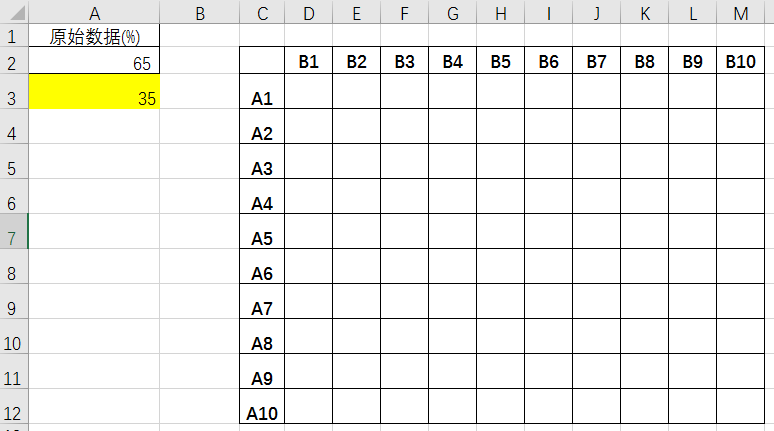
Task: Select column M header
Action: click(x=740, y=12)
